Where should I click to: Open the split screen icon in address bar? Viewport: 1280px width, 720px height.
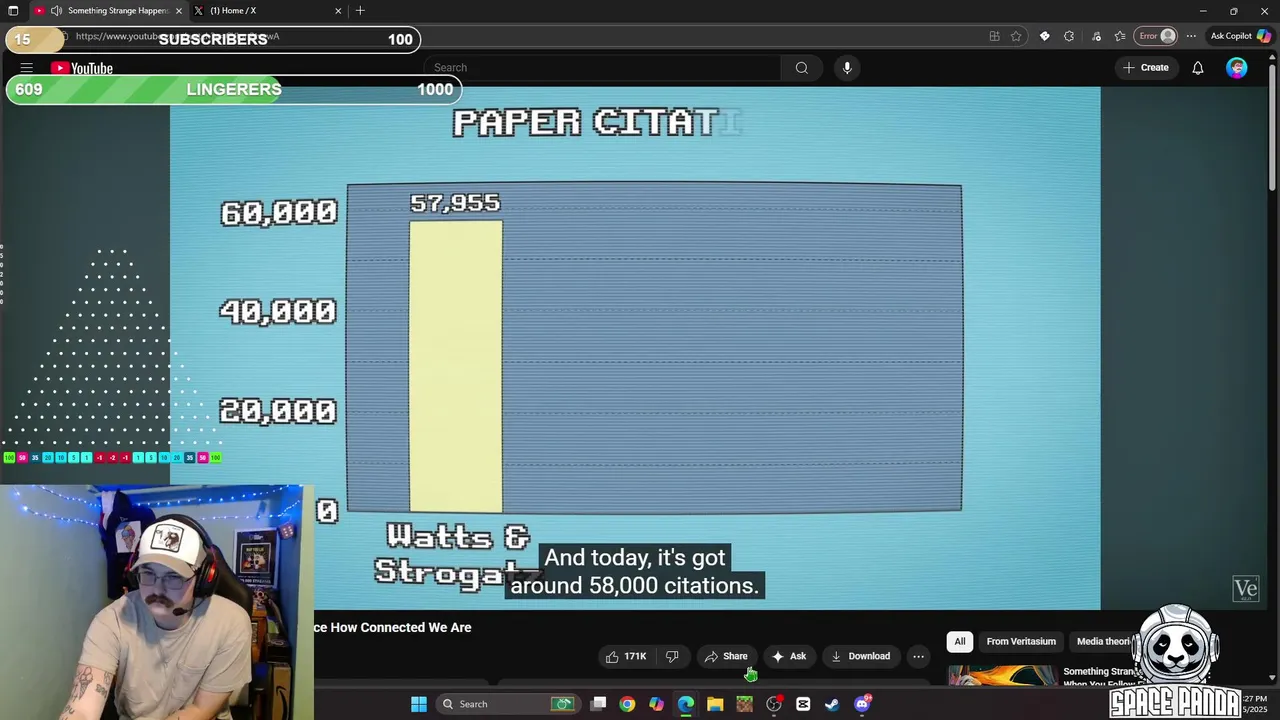click(994, 36)
